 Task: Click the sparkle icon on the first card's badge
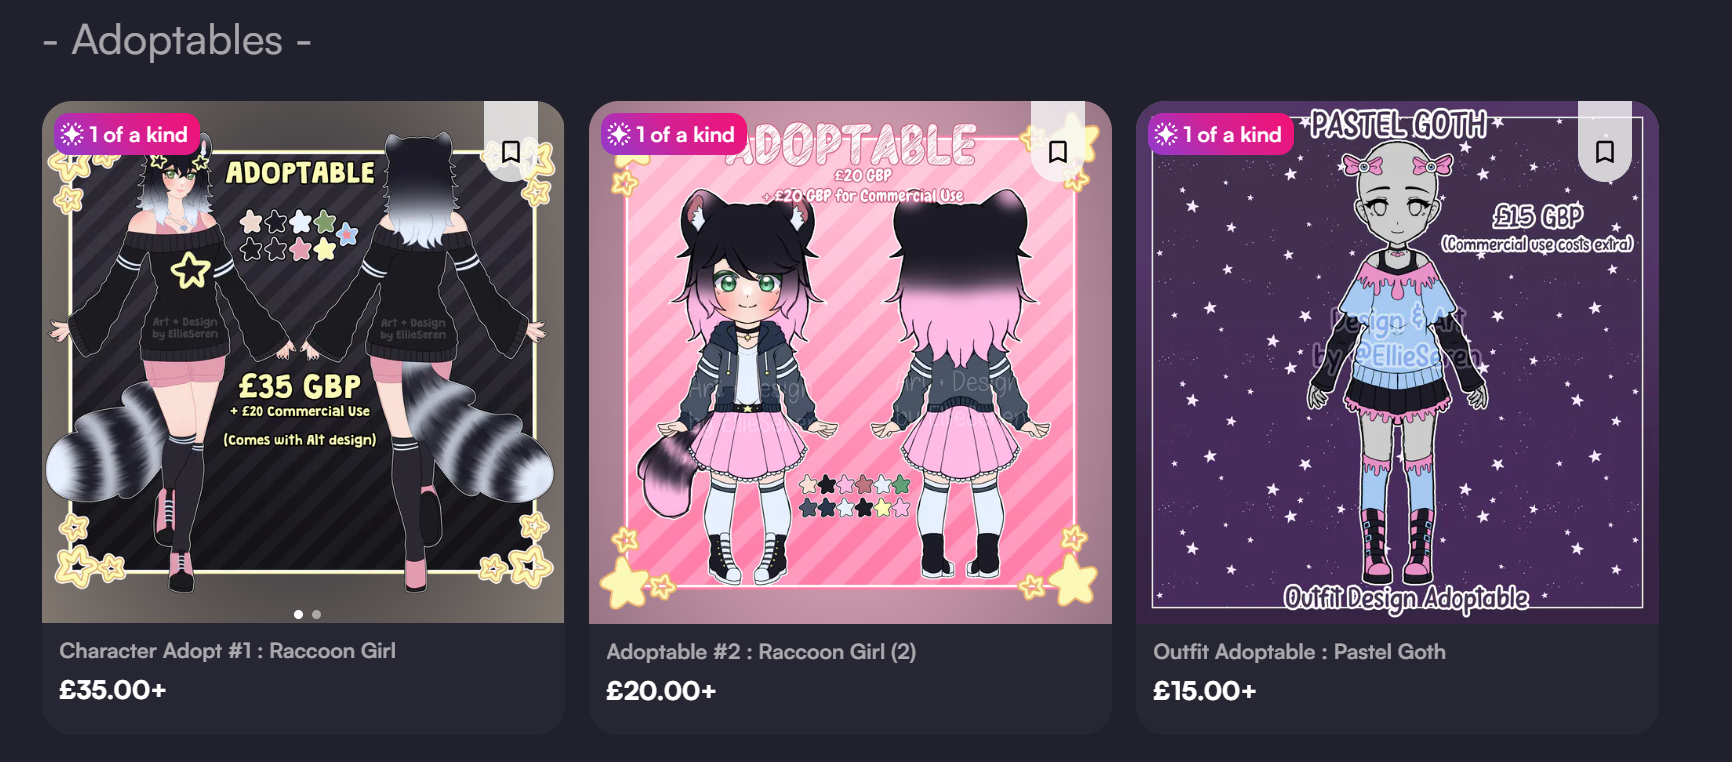point(72,134)
